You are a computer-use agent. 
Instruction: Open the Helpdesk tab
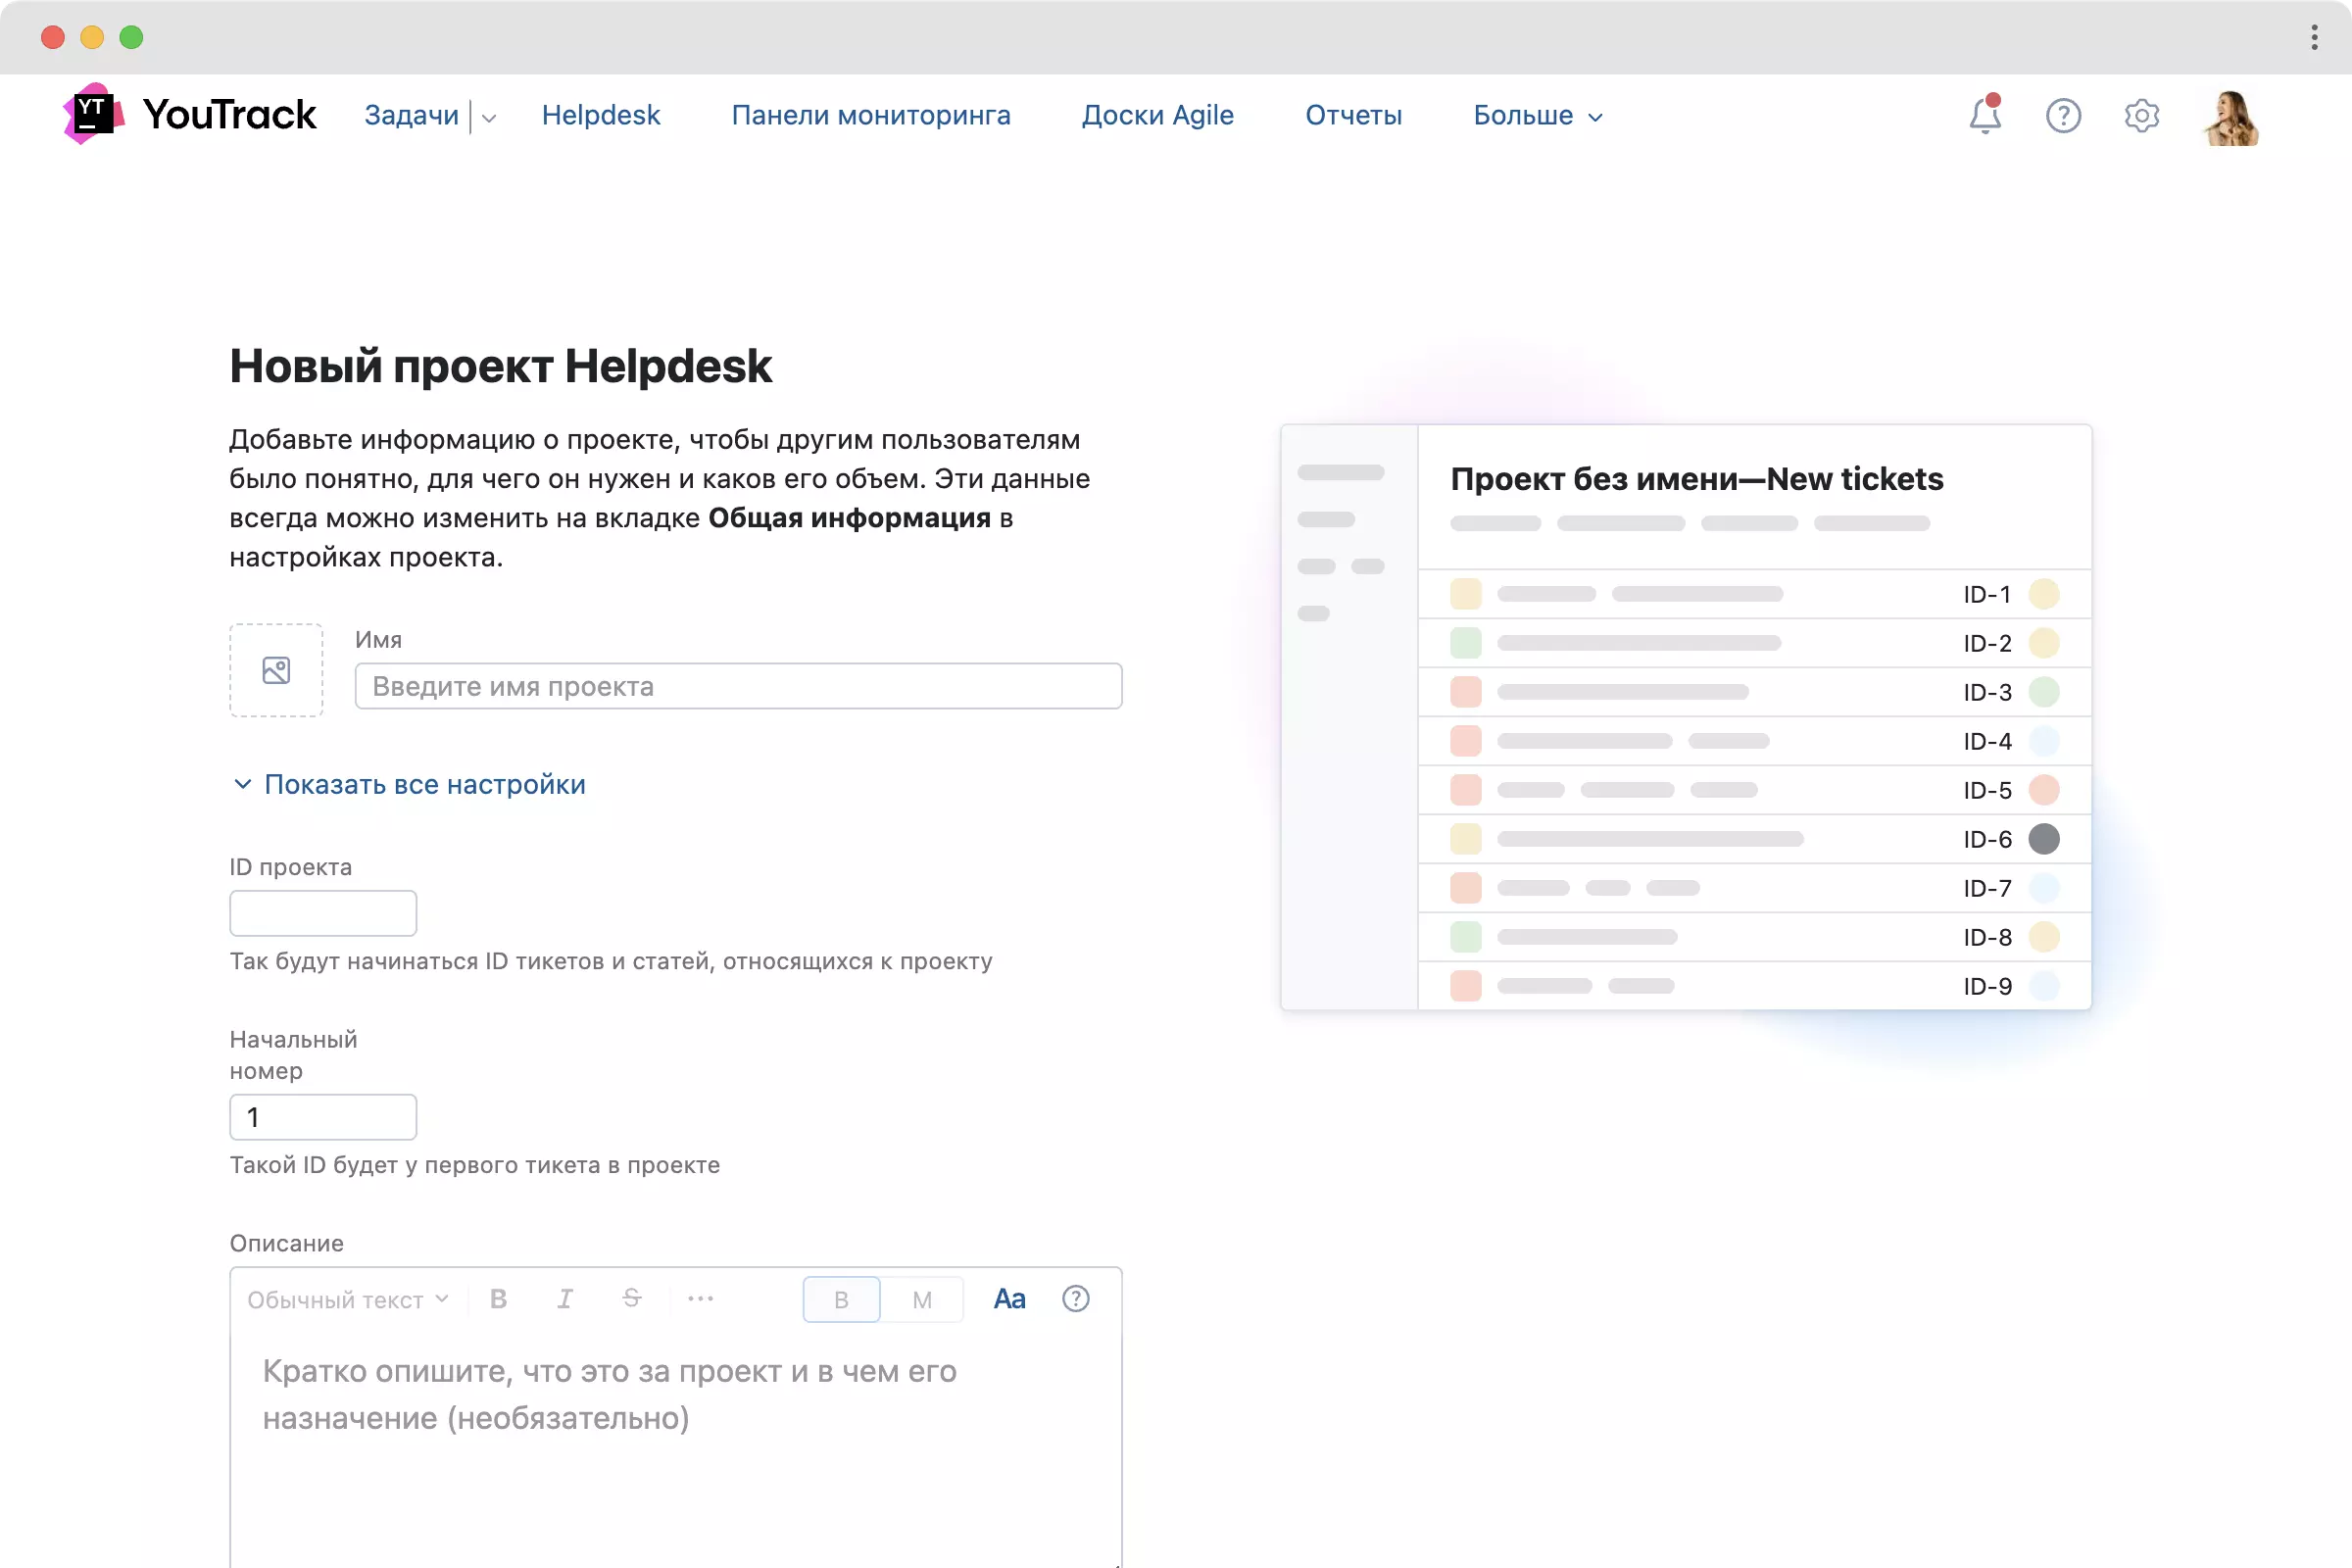pos(600,116)
